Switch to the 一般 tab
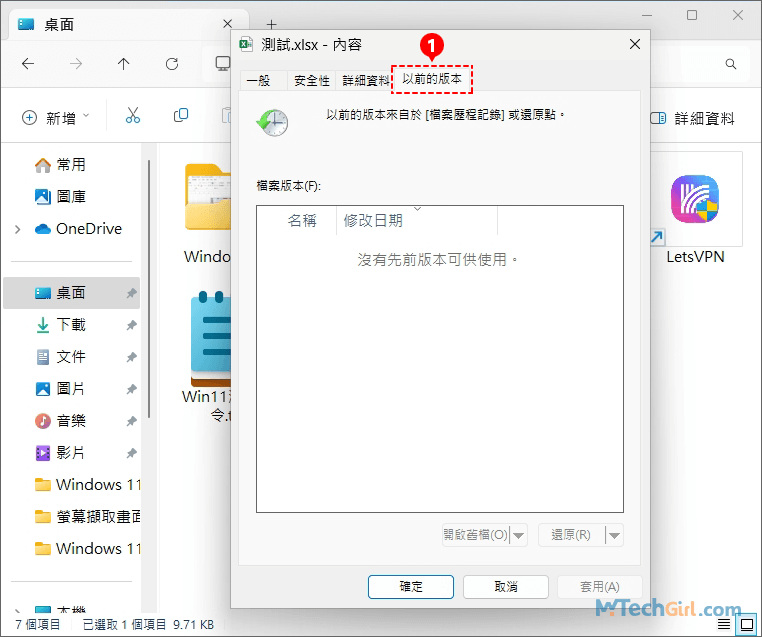This screenshot has width=762, height=637. pyautogui.click(x=258, y=81)
